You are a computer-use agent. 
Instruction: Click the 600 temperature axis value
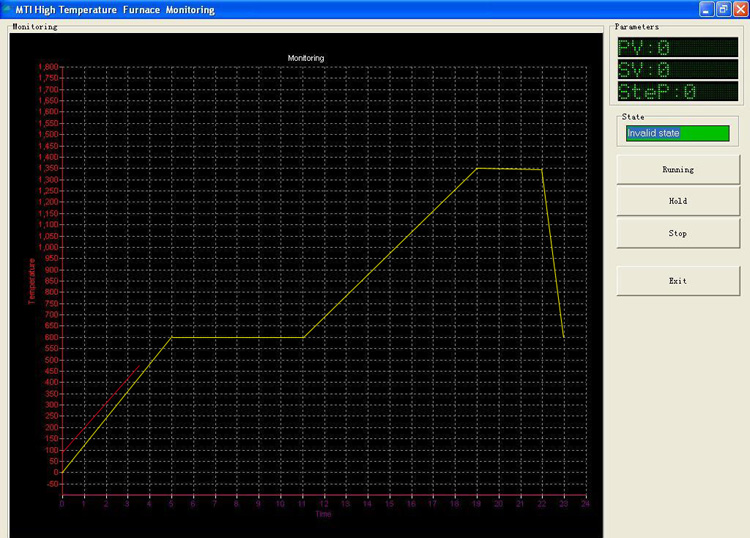(x=52, y=337)
